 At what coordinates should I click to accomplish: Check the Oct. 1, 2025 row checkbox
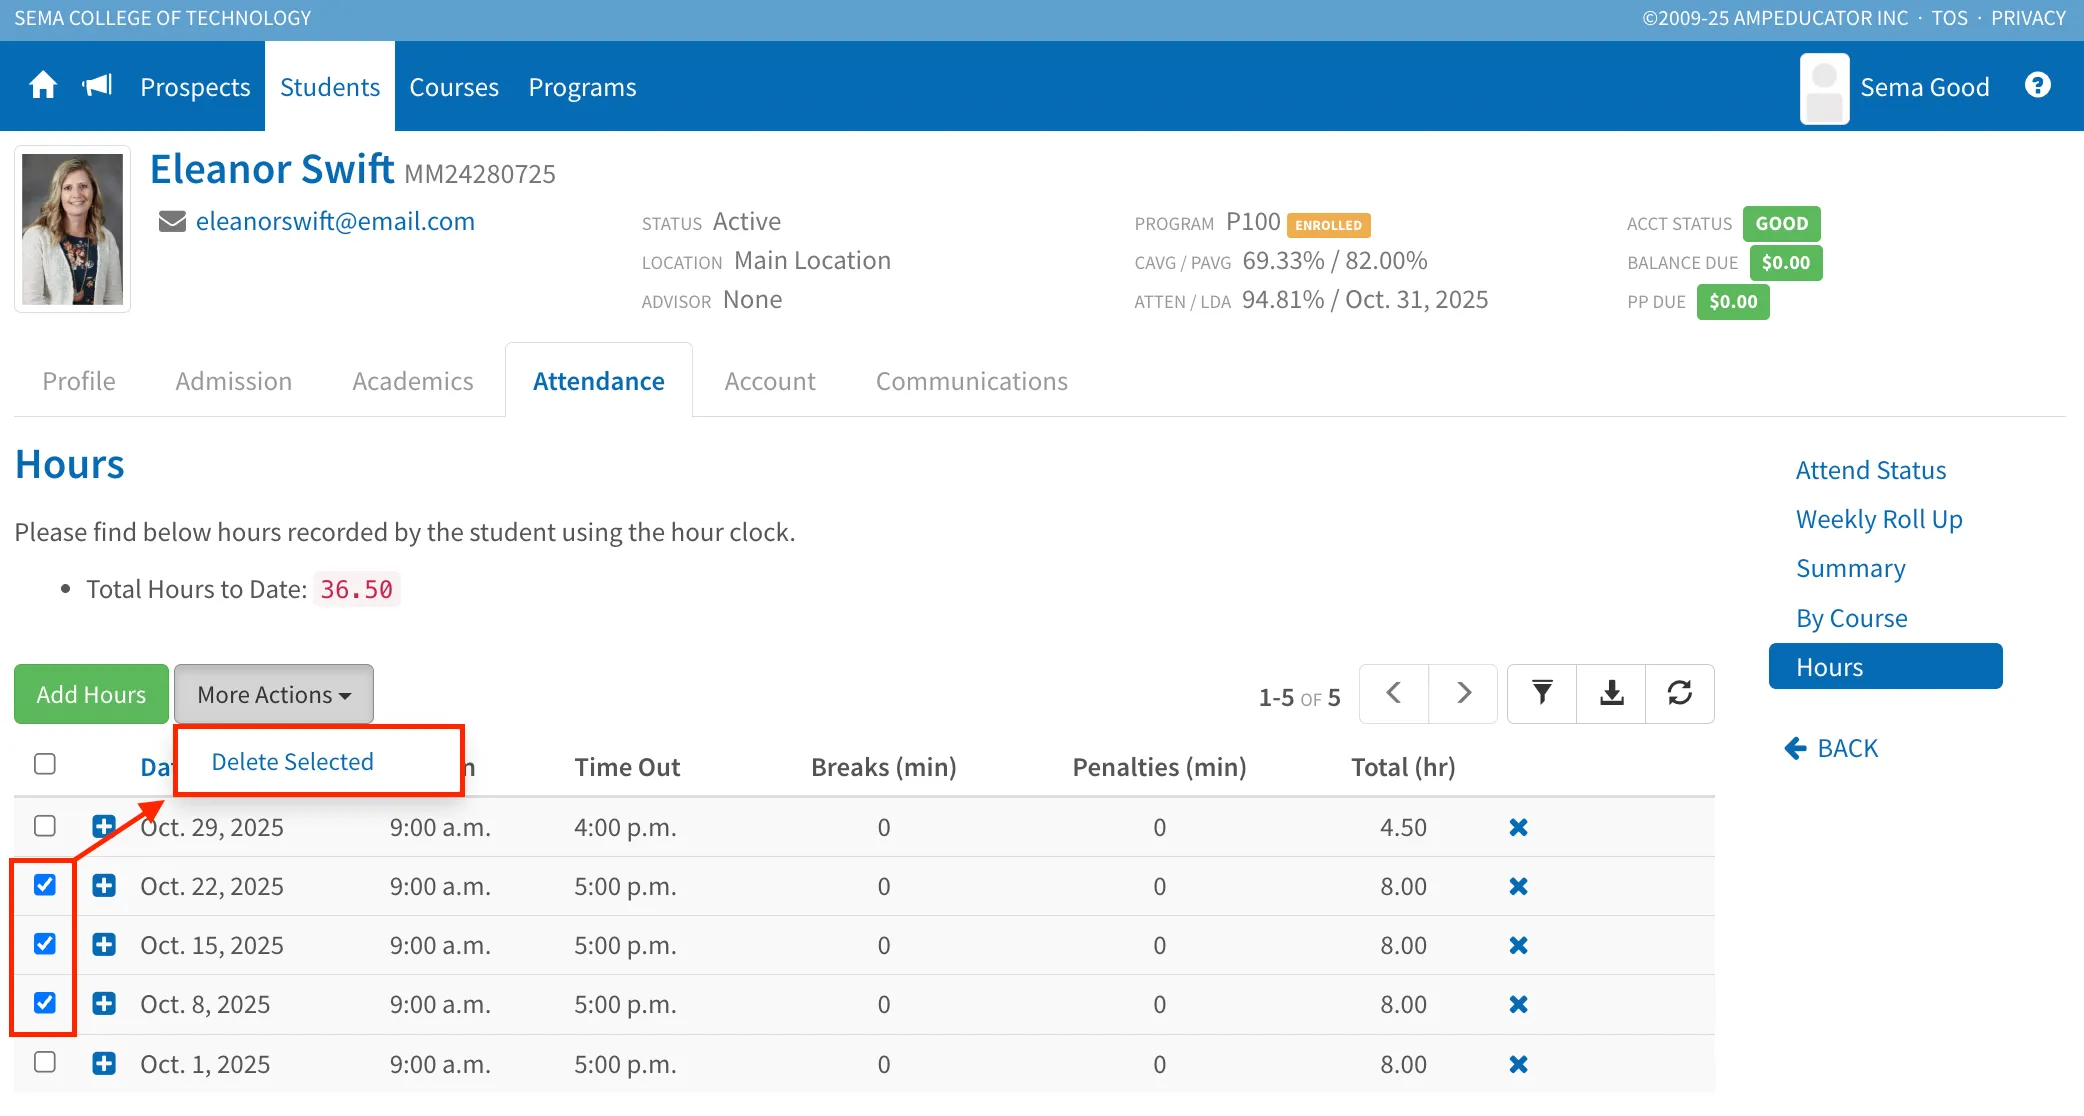(x=45, y=1062)
